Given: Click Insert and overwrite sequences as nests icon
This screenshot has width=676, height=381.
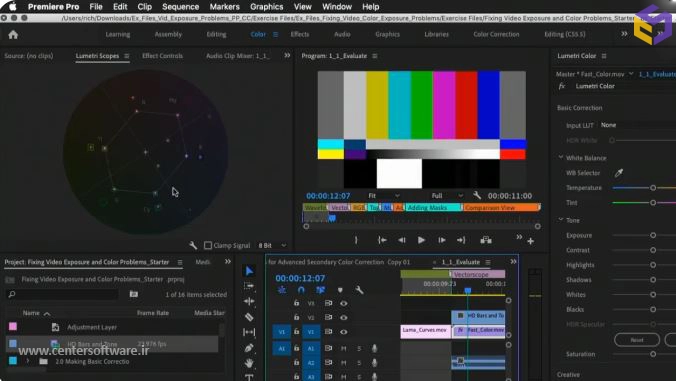Looking at the screenshot, I should point(282,290).
